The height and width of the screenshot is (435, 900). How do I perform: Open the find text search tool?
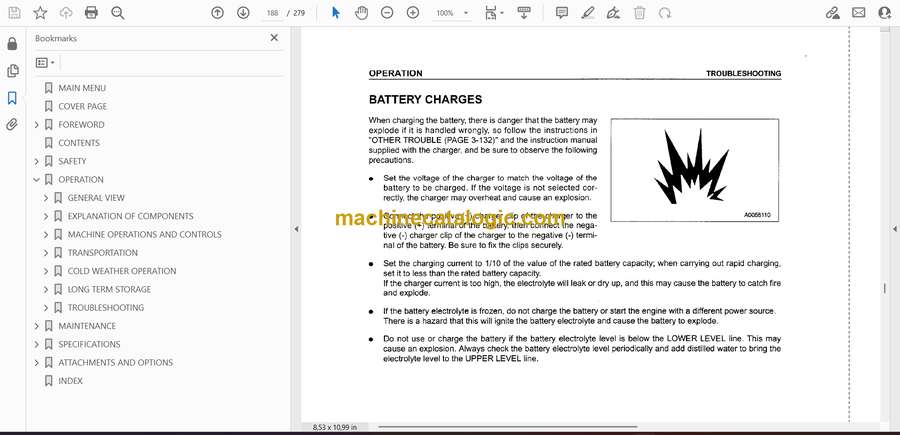(118, 13)
